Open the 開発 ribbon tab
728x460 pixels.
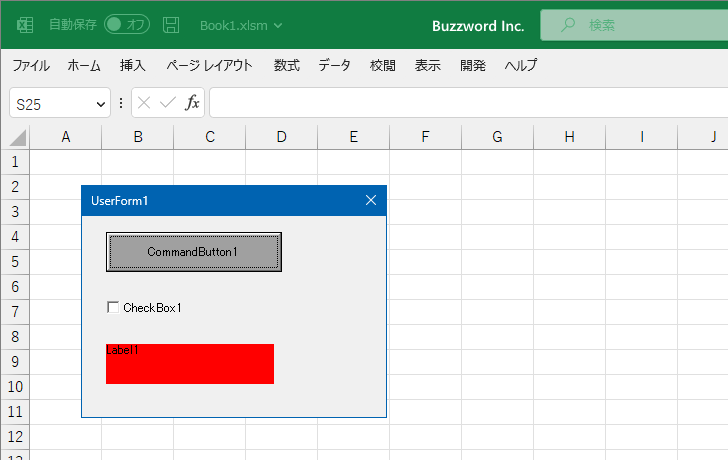tap(473, 65)
